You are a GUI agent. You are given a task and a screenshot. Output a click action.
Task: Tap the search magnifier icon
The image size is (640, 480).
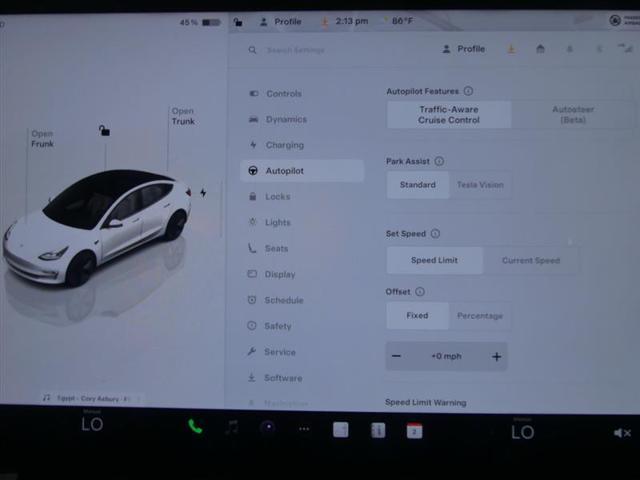[x=253, y=50]
